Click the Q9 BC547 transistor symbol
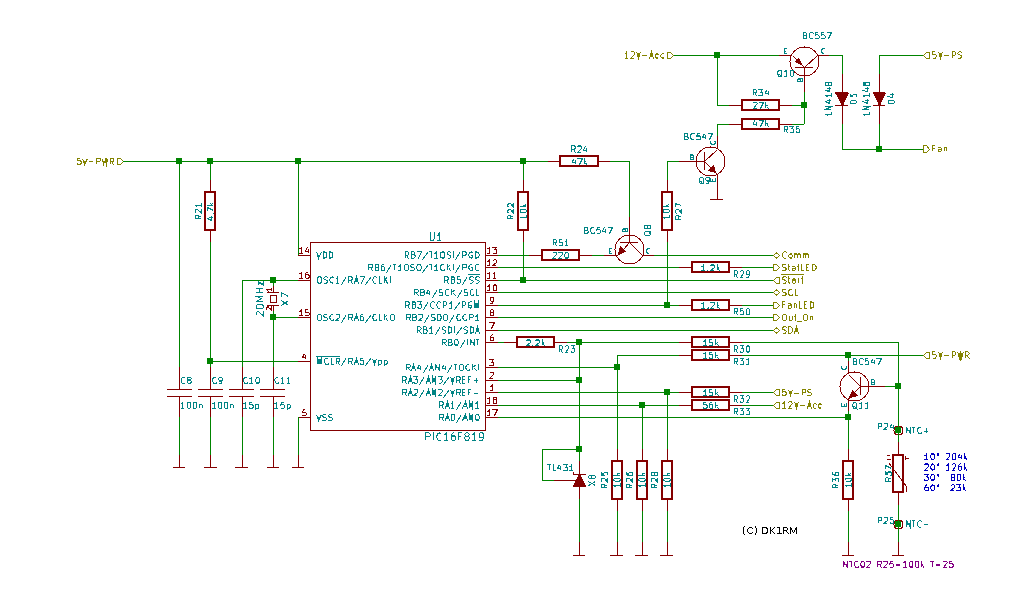The image size is (1024, 600). pos(712,161)
